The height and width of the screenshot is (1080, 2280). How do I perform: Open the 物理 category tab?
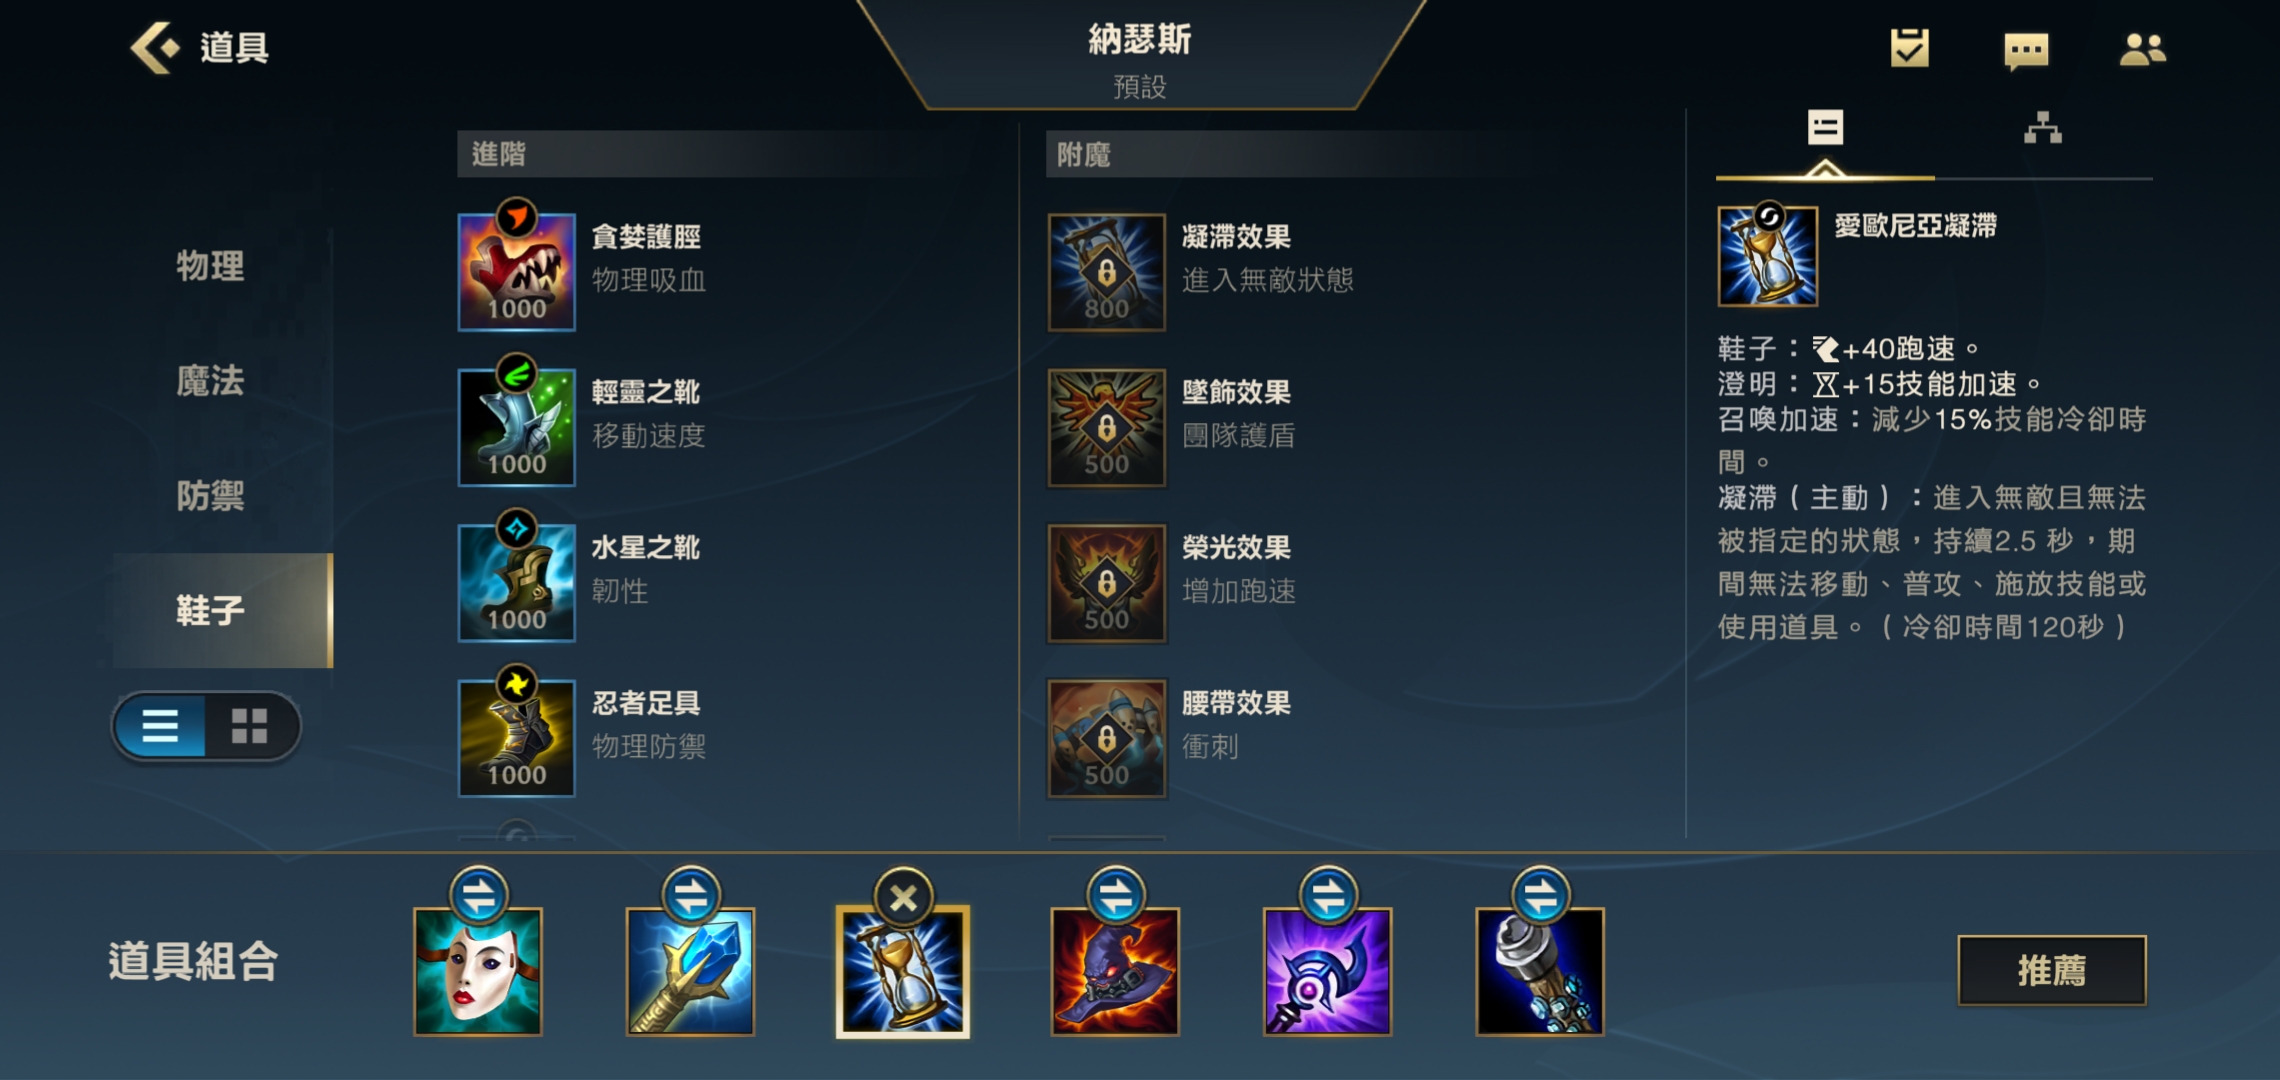tap(210, 266)
